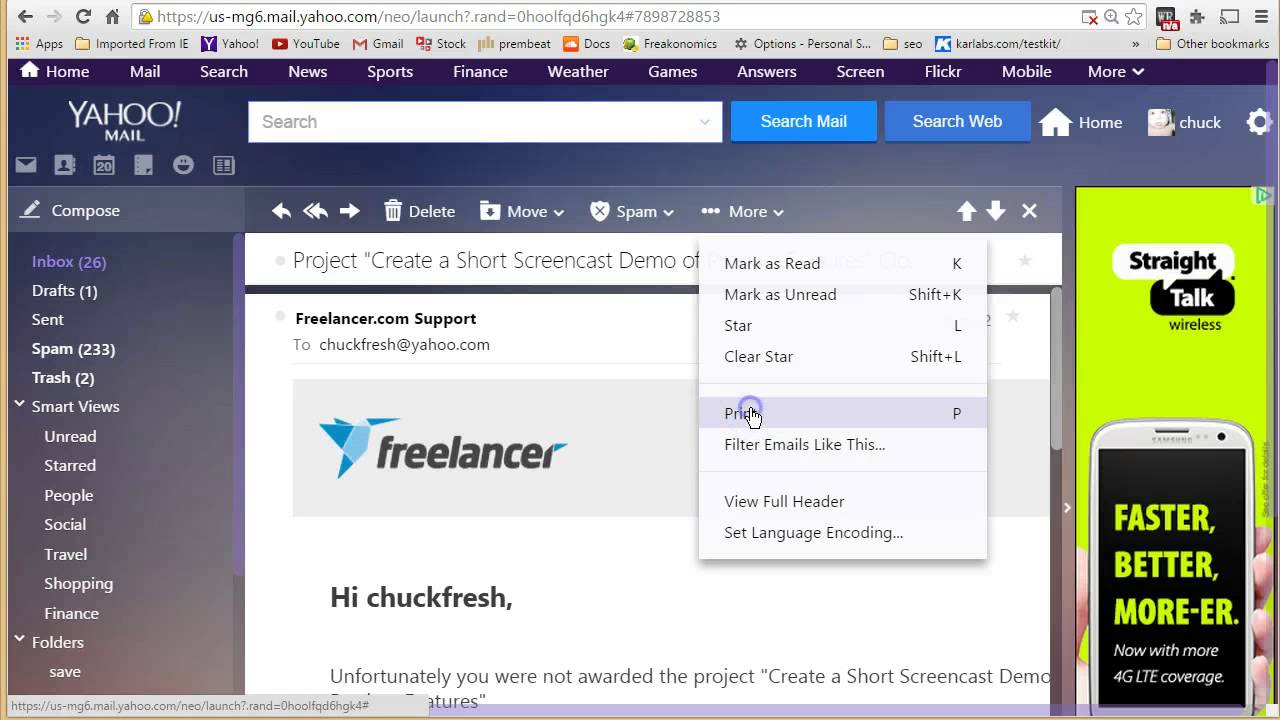Open the Spam (233) folder
1280x720 pixels.
73,349
